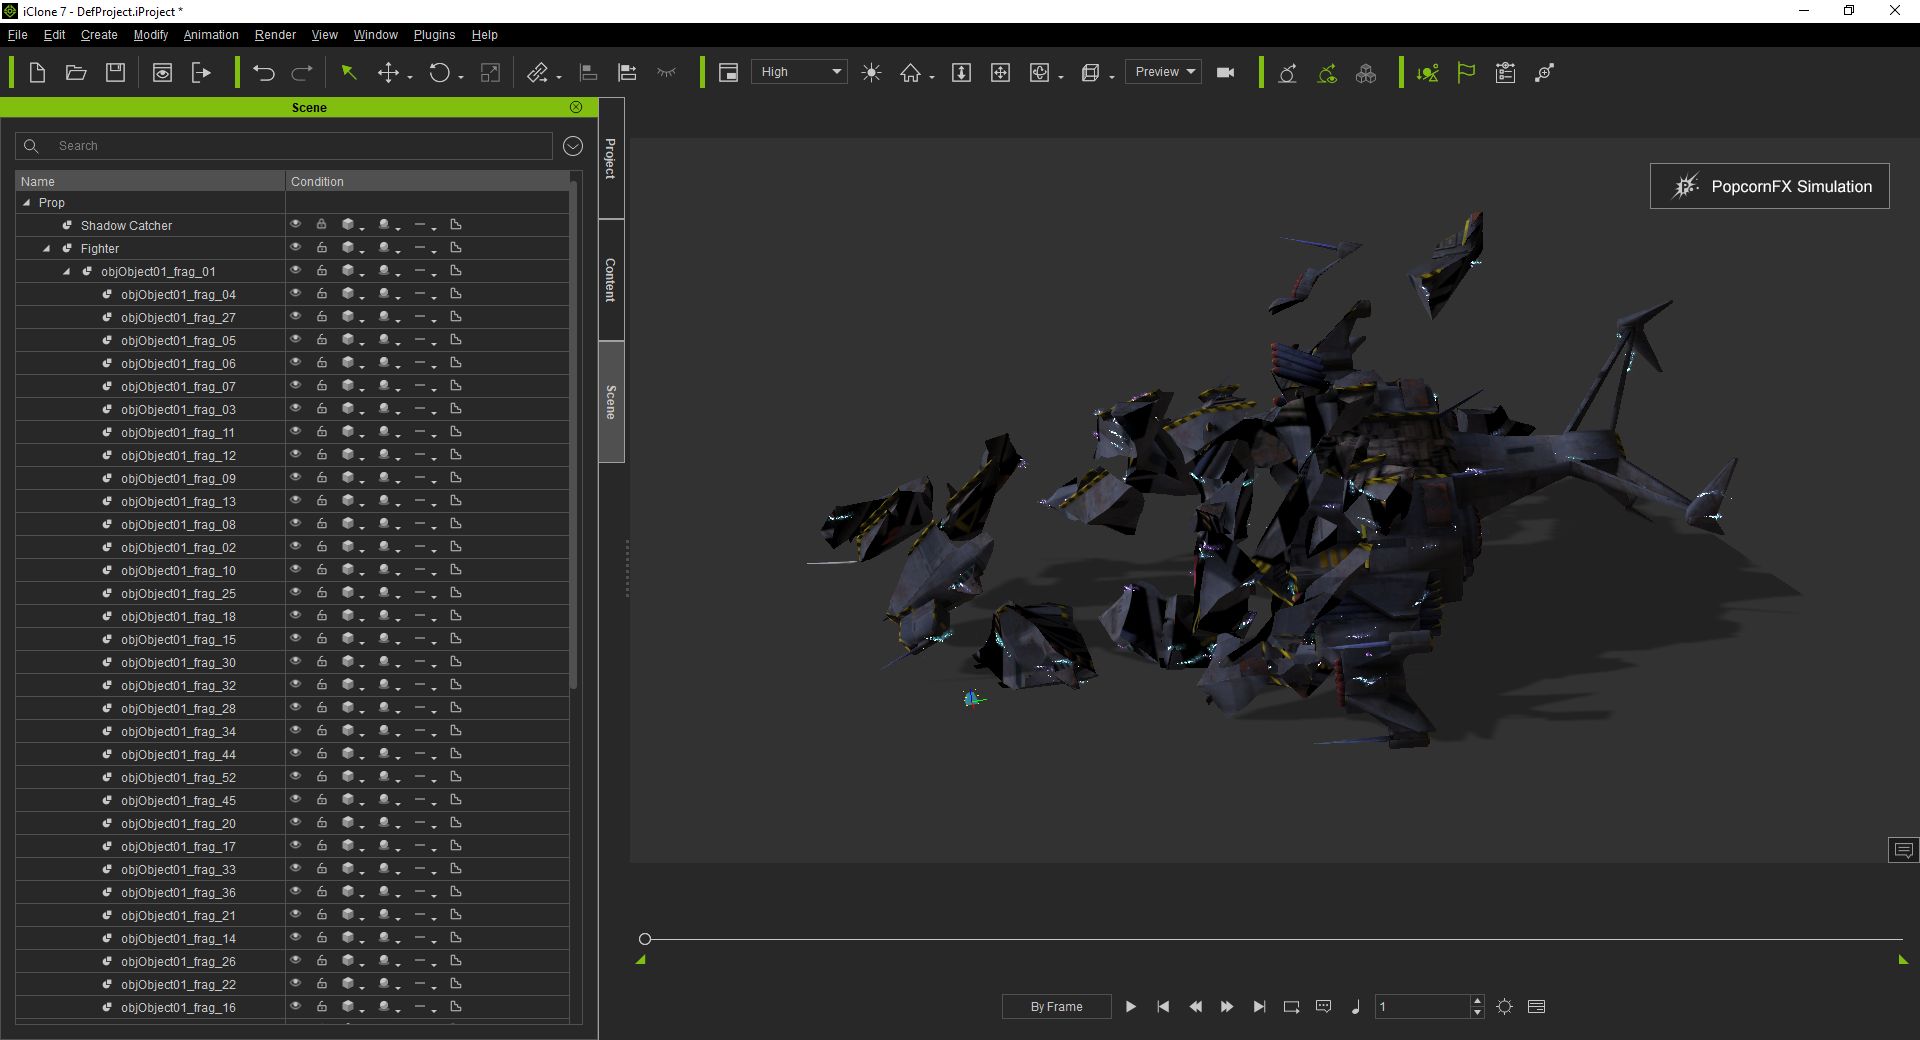Viewport: 1920px width, 1040px height.
Task: Select the Scale tool
Action: coord(490,72)
